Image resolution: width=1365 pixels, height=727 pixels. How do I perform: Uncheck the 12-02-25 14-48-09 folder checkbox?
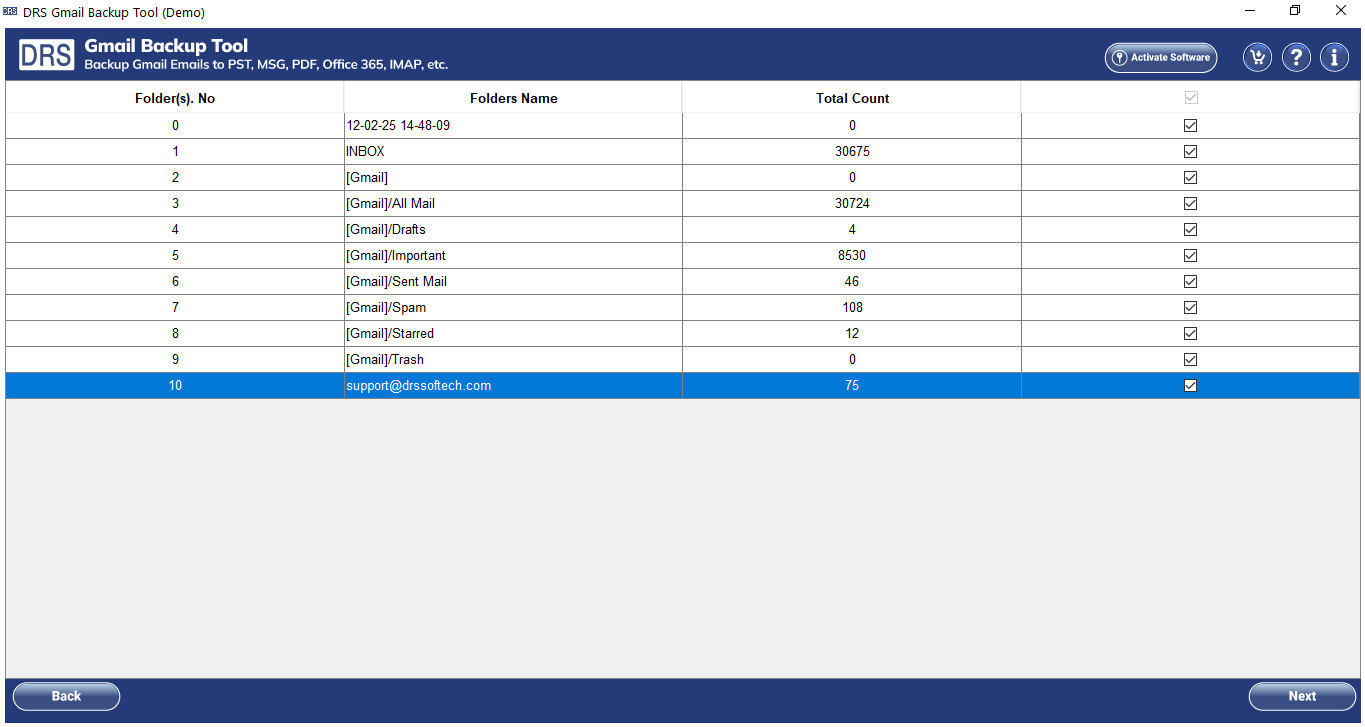point(1190,126)
